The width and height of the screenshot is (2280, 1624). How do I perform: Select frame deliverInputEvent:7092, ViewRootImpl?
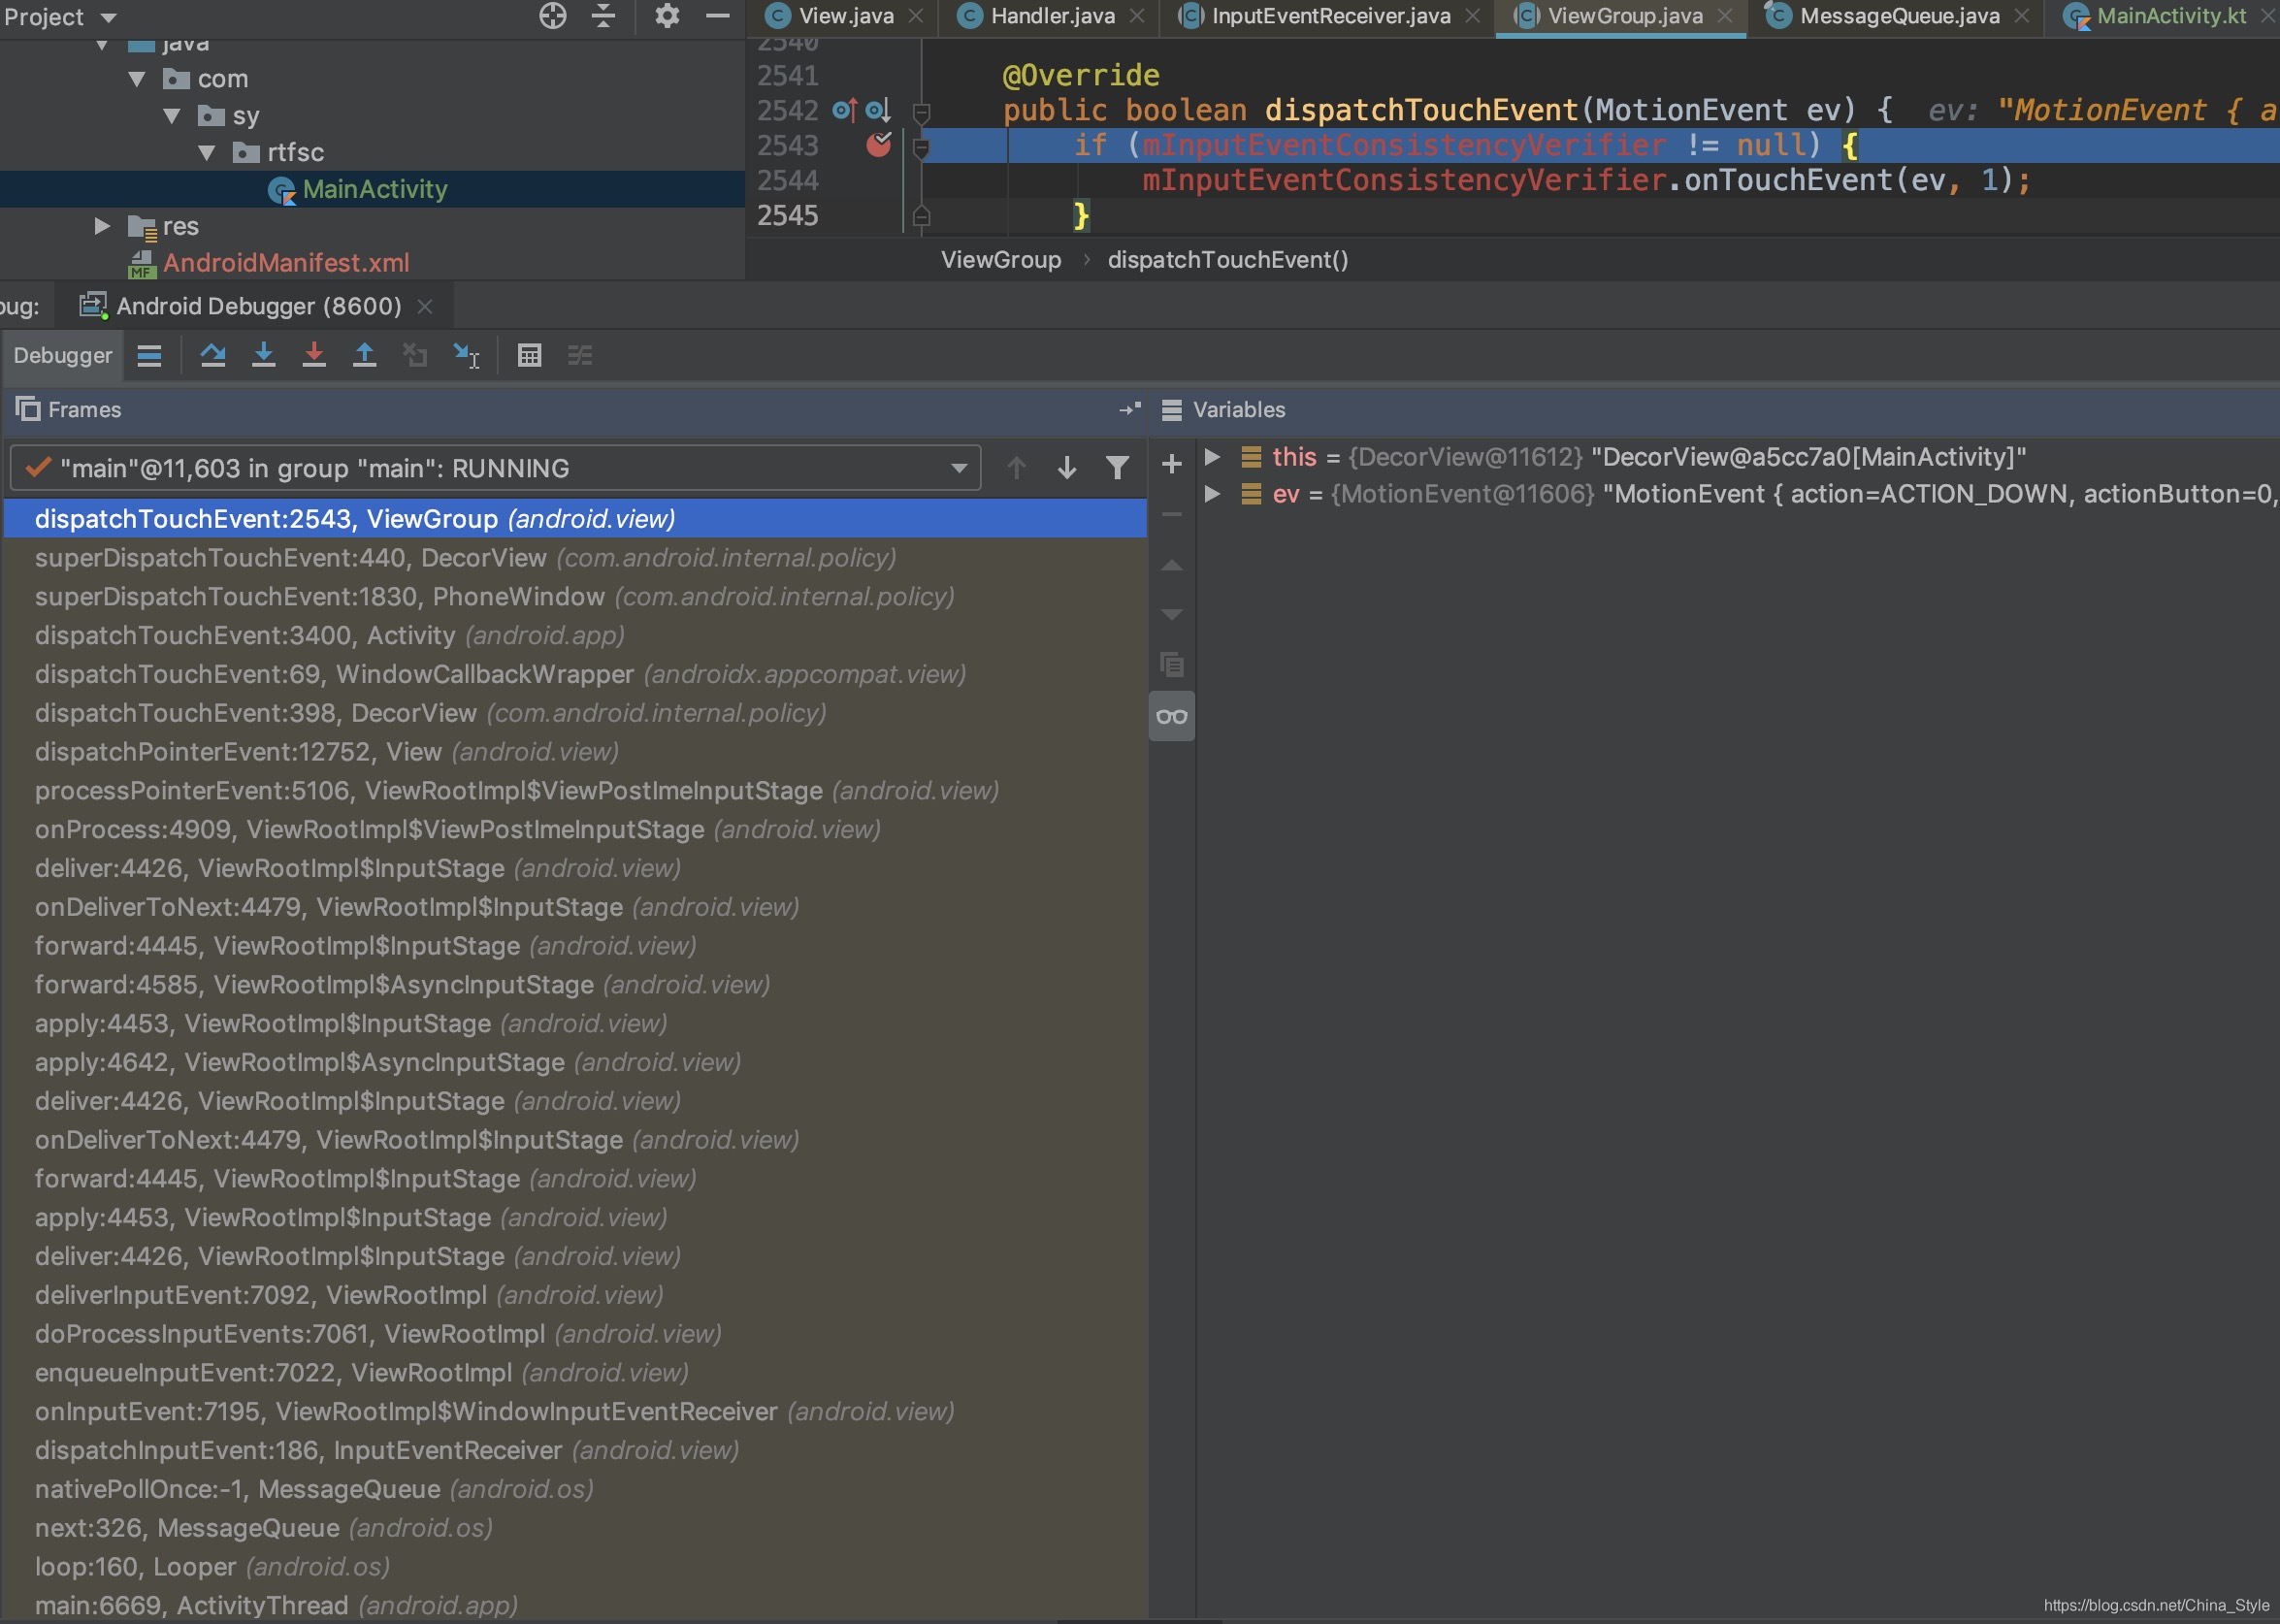[575, 1295]
